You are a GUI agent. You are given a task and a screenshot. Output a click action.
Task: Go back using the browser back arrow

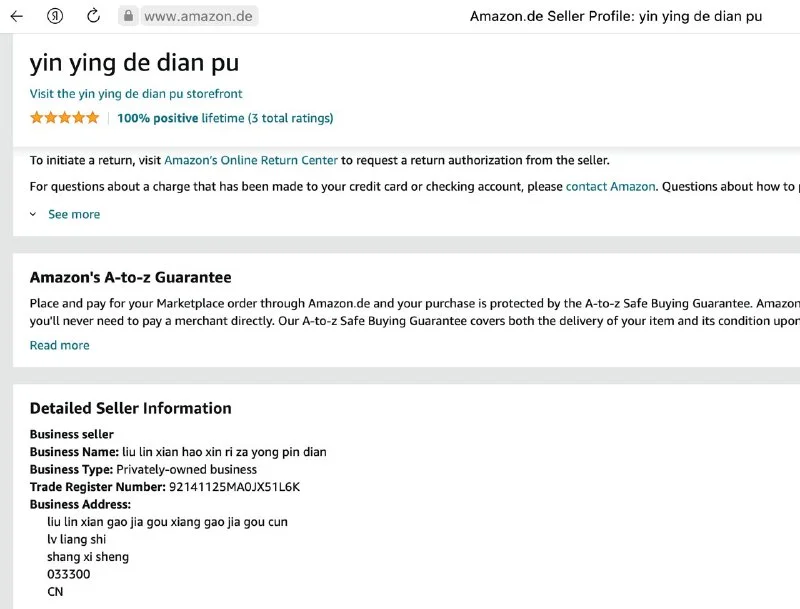pos(17,16)
